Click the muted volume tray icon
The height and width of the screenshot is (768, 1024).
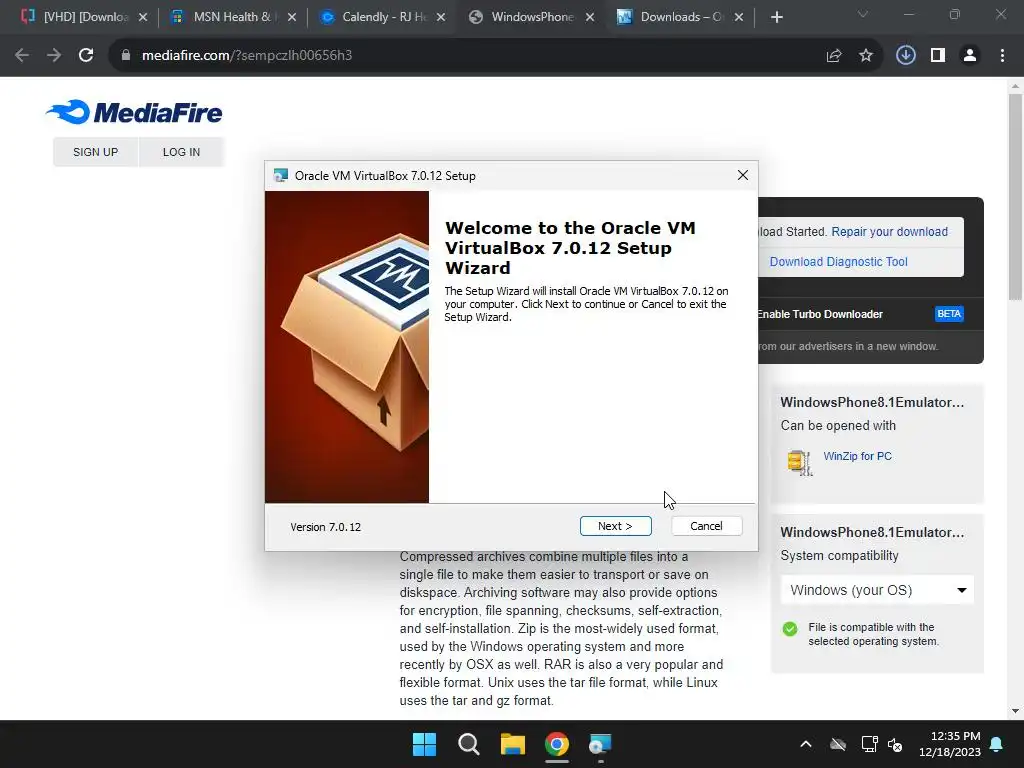(x=895, y=744)
